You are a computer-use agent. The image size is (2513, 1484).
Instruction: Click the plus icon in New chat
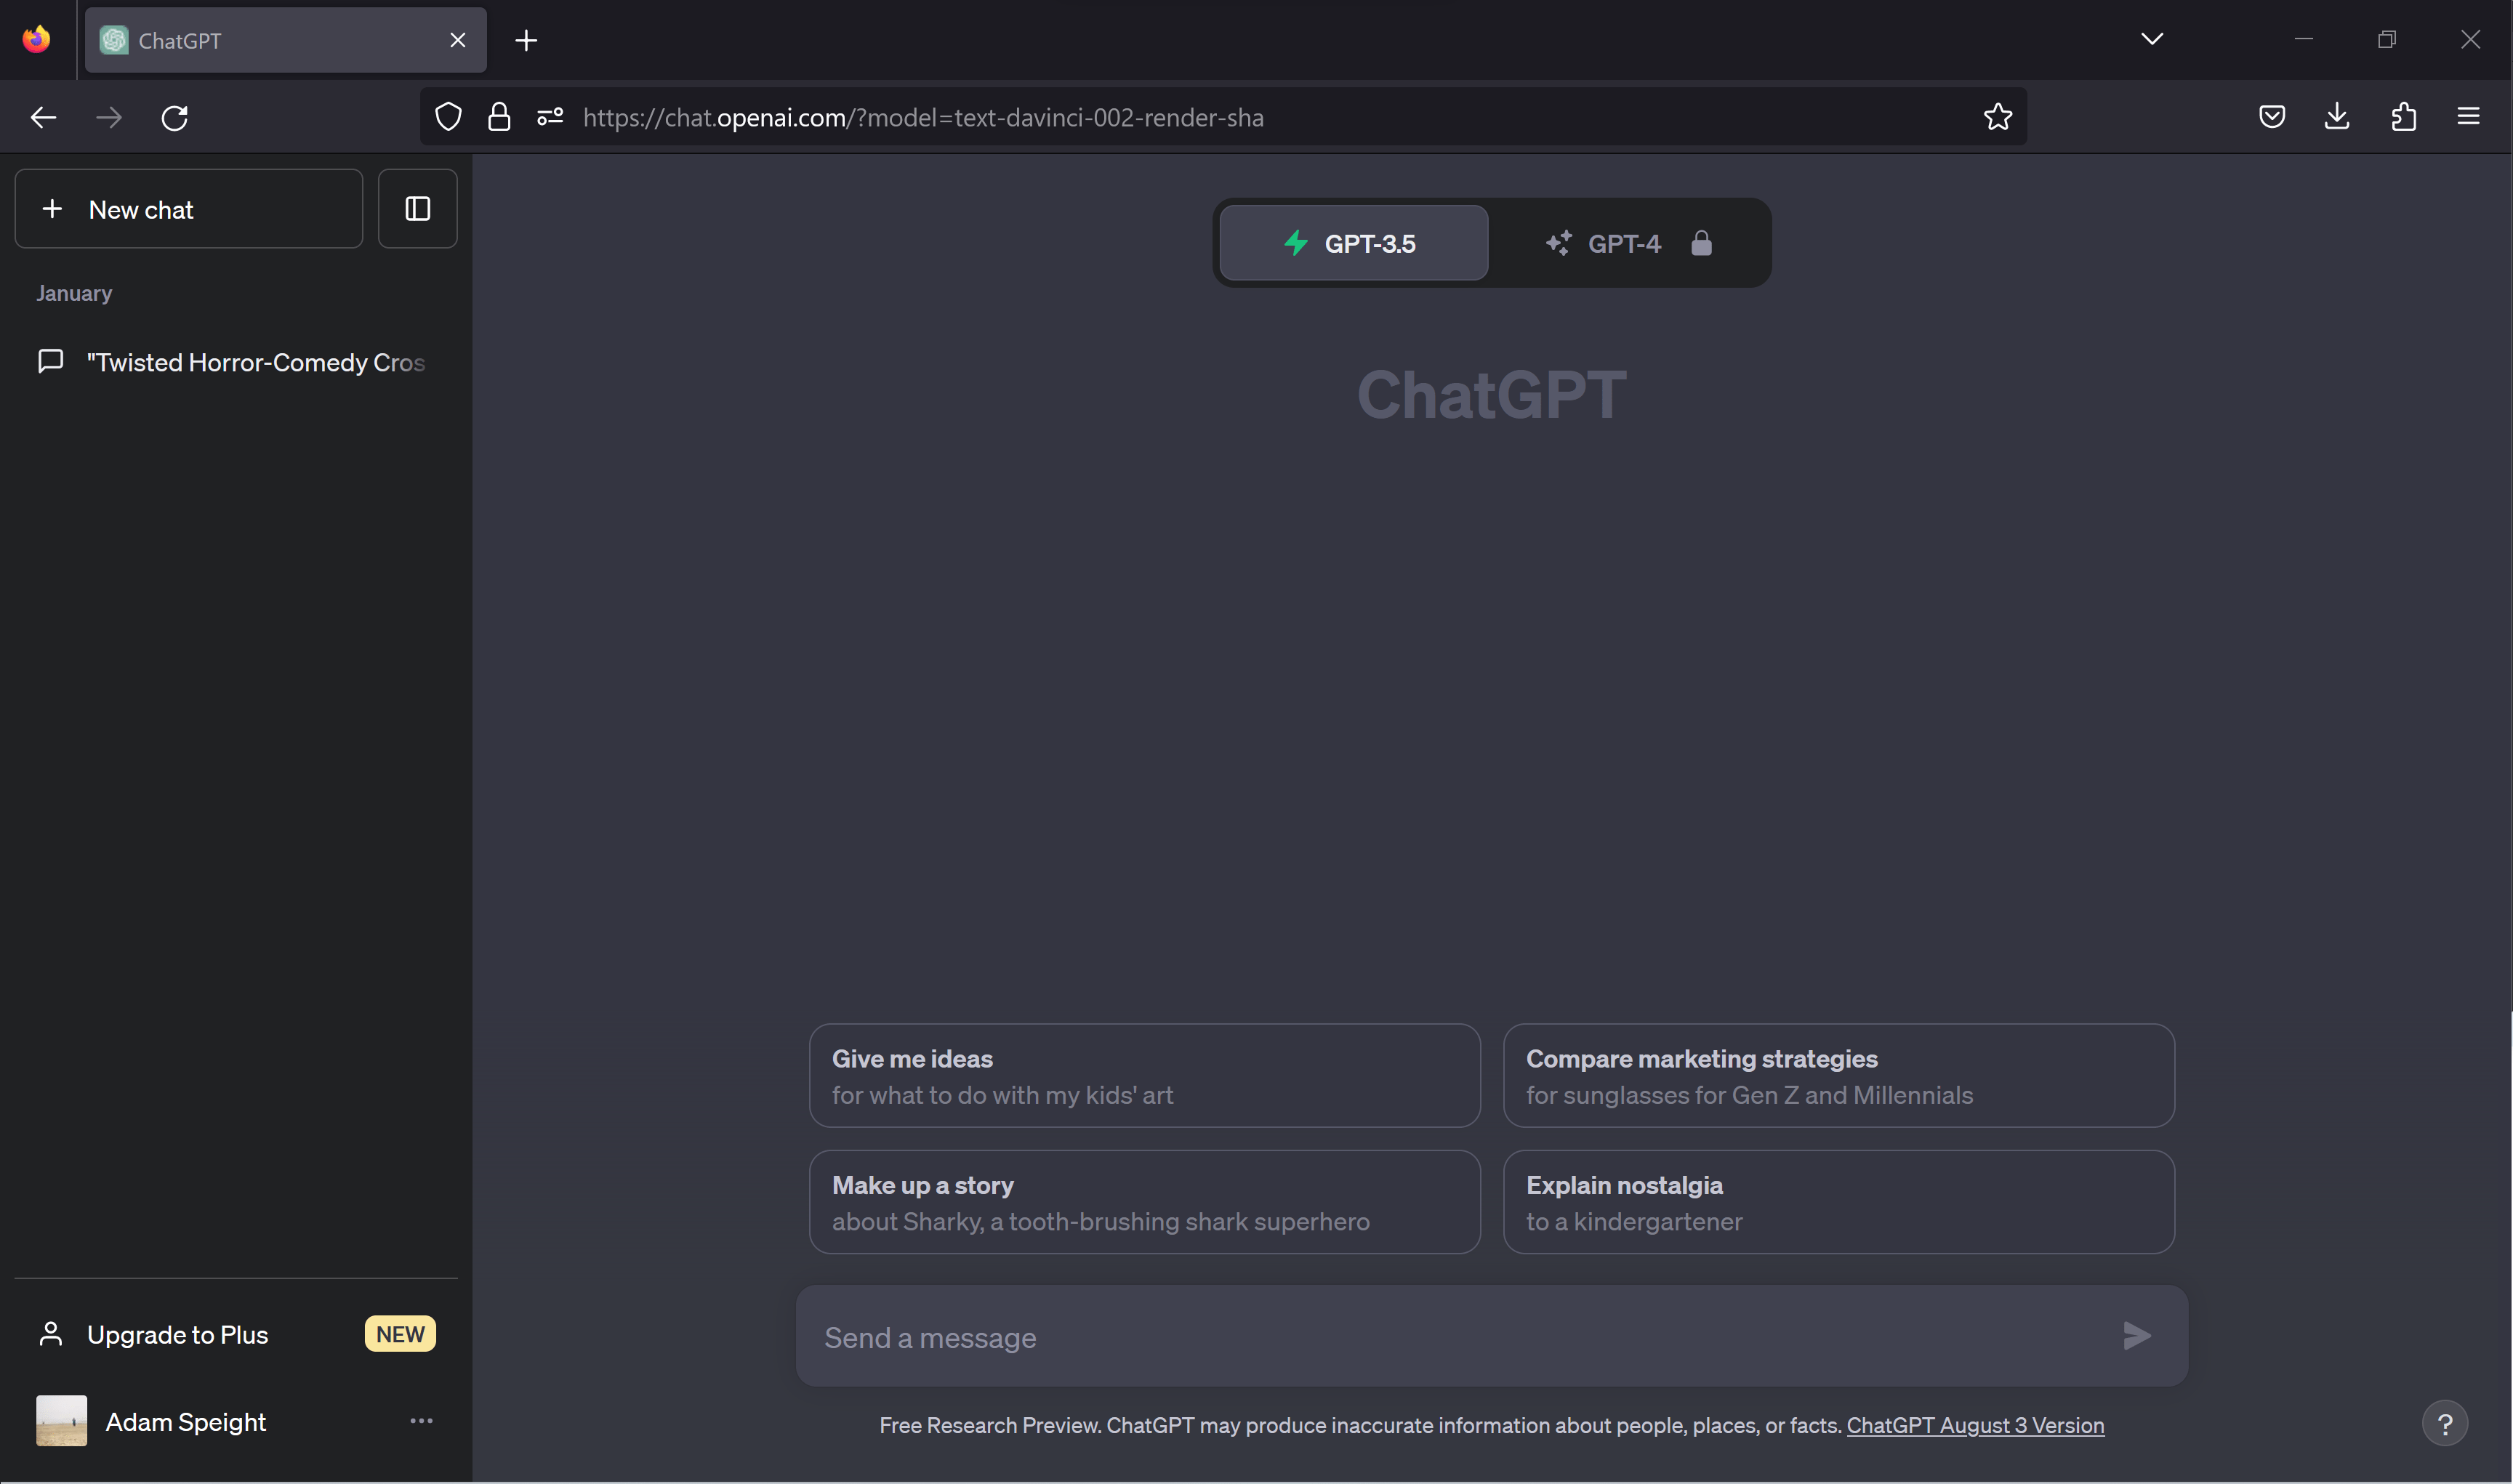click(x=52, y=208)
